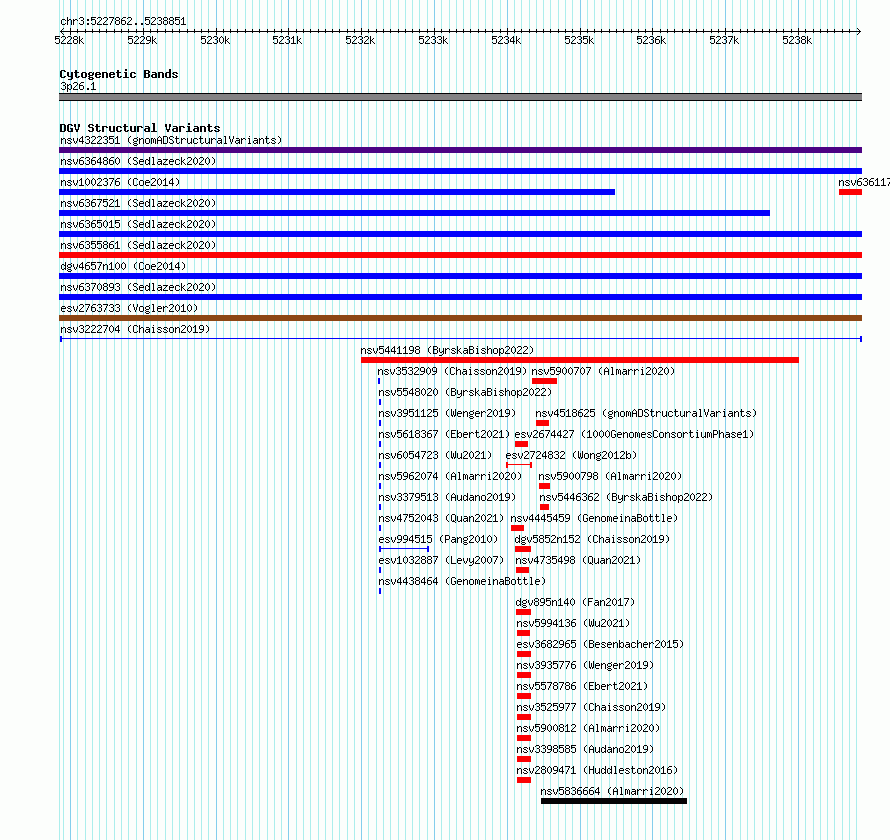890x840 pixels.
Task: Open nsv4445459 (GenomeinaBottle) label
Action: click(x=594, y=518)
